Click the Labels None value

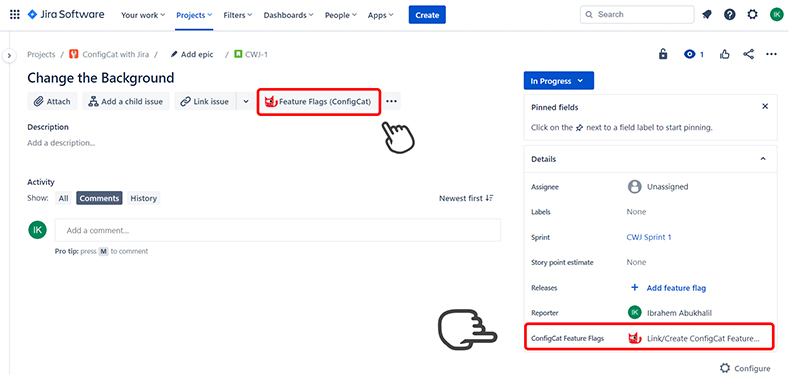(x=636, y=212)
